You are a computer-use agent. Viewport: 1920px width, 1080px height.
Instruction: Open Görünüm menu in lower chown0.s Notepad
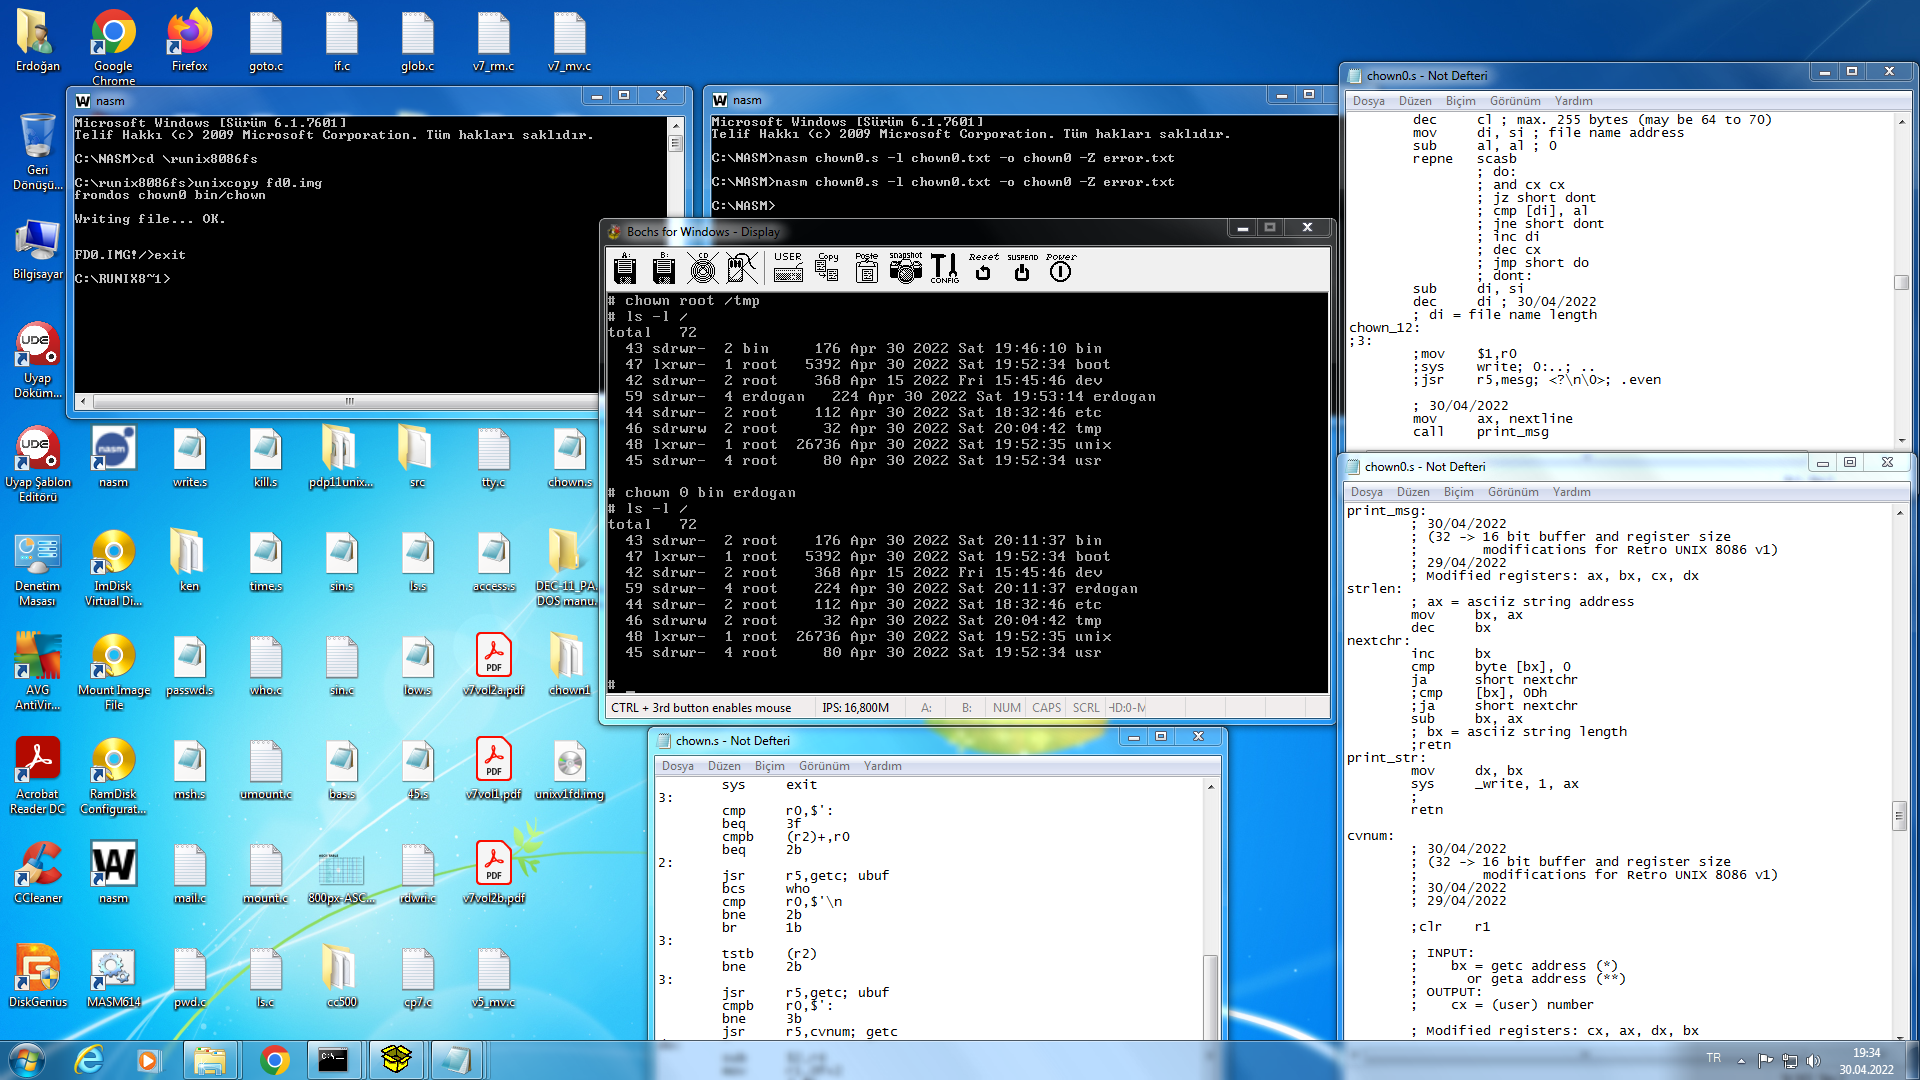point(1512,492)
